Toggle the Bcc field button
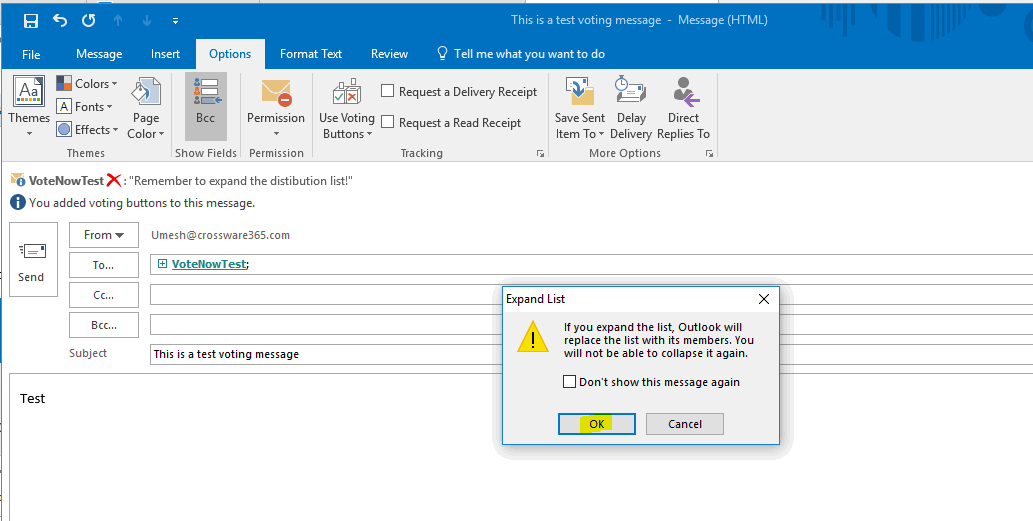 pos(206,106)
